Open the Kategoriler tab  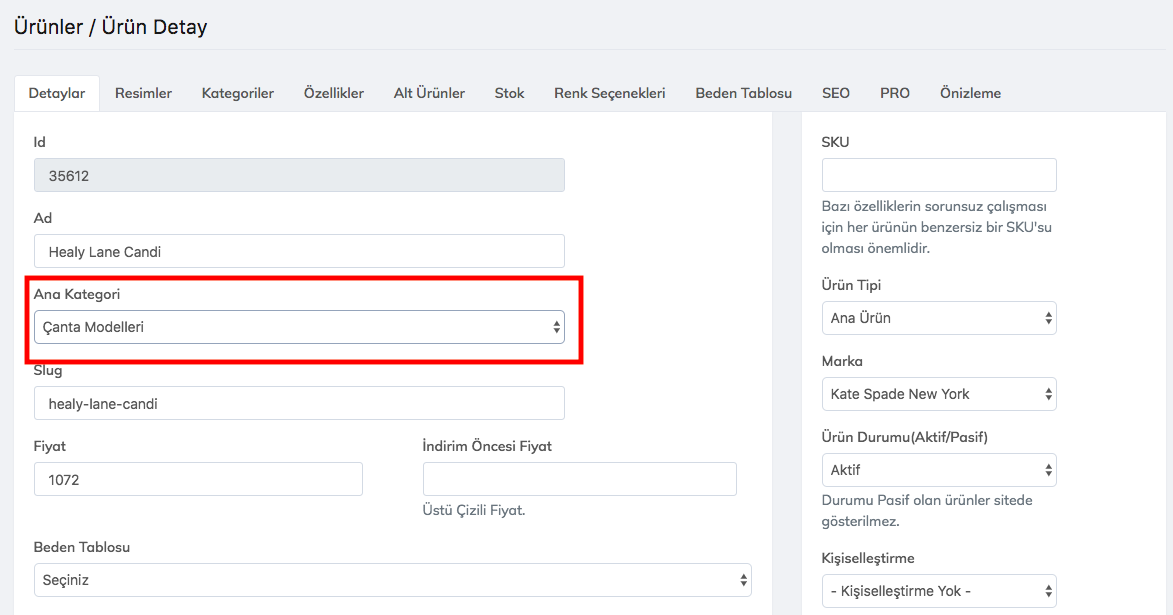[238, 93]
